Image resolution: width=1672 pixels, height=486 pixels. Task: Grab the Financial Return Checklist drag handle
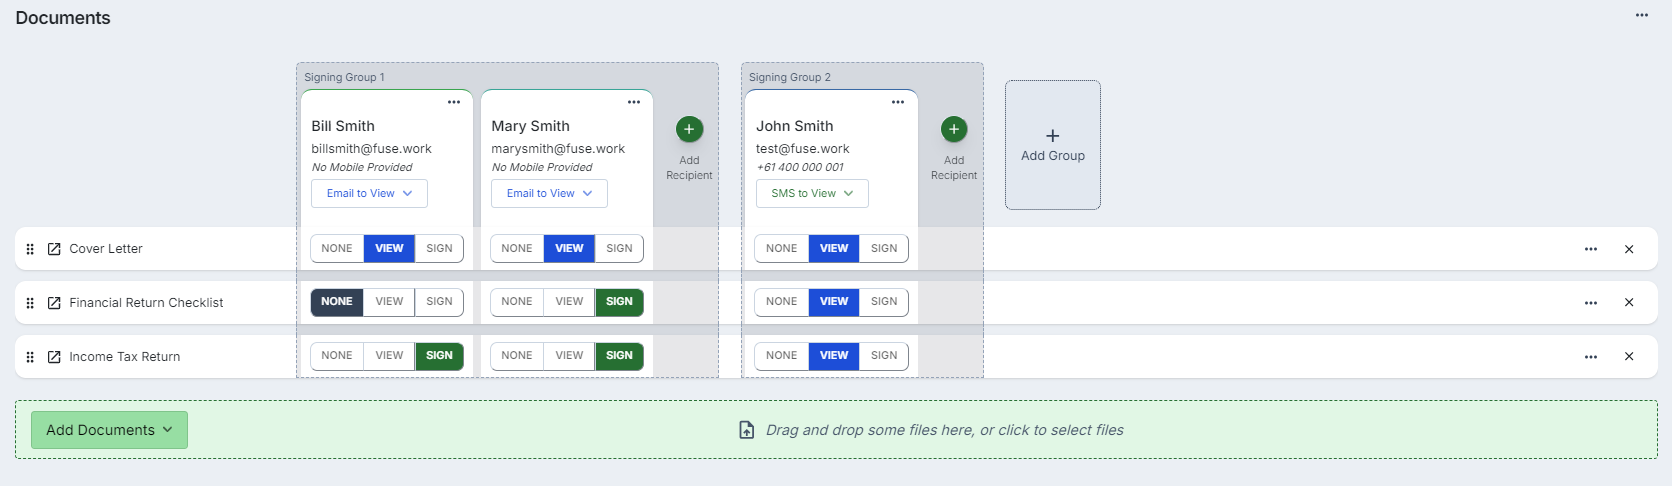click(x=30, y=303)
